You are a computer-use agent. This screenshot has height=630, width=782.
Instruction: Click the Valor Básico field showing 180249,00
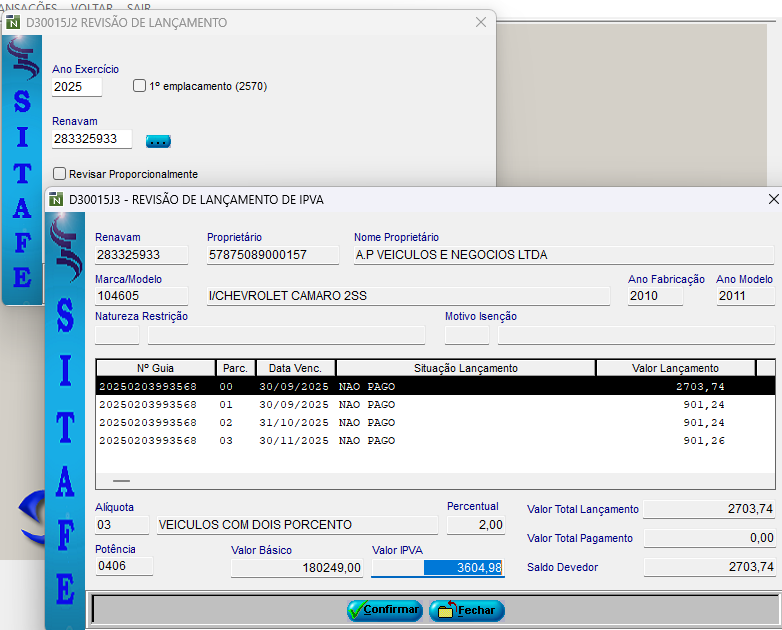(x=296, y=568)
